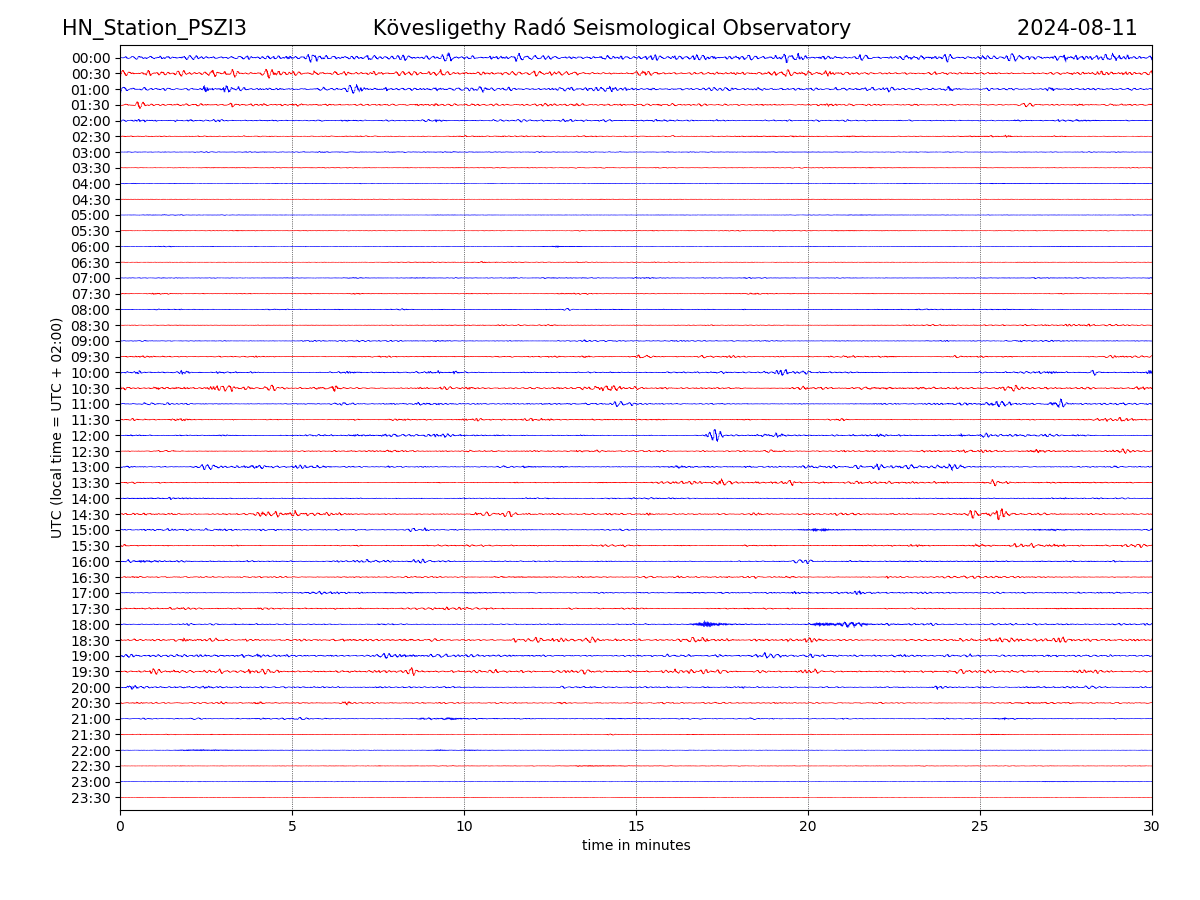This screenshot has height=900, width=1200.
Task: Select the 12:00 row label
Action: [x=90, y=436]
